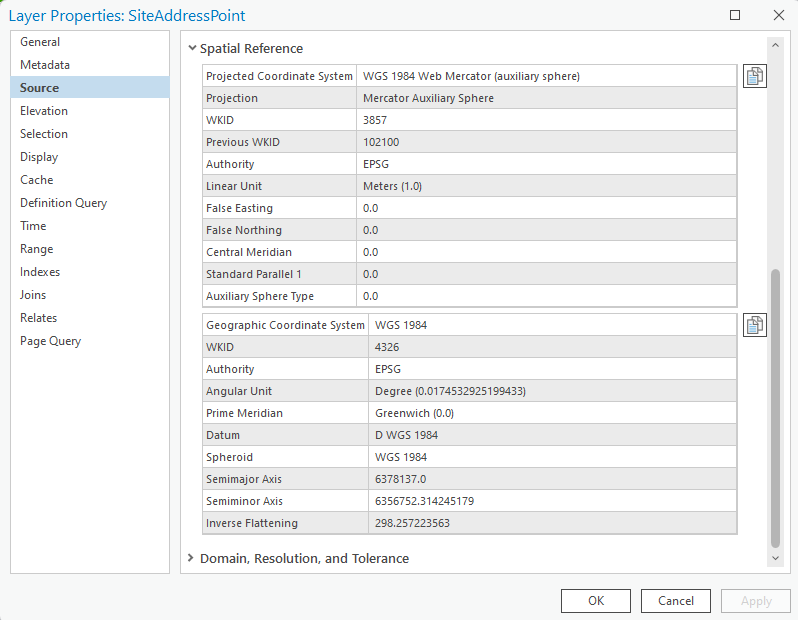Screen dimensions: 798x620
Task: Confirm changes with the OK button
Action: [x=596, y=601]
